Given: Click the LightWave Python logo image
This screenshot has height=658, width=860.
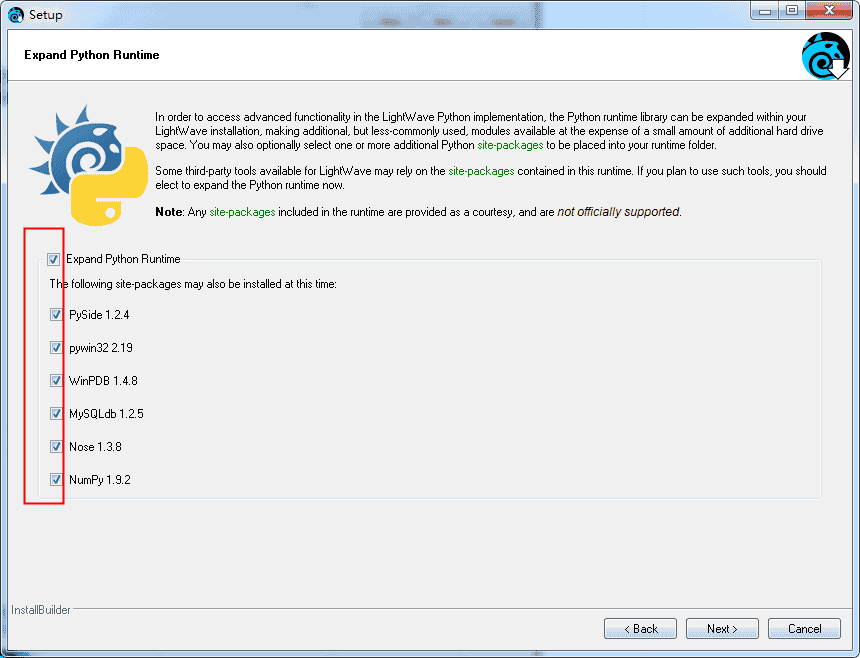Looking at the screenshot, I should pyautogui.click(x=88, y=165).
